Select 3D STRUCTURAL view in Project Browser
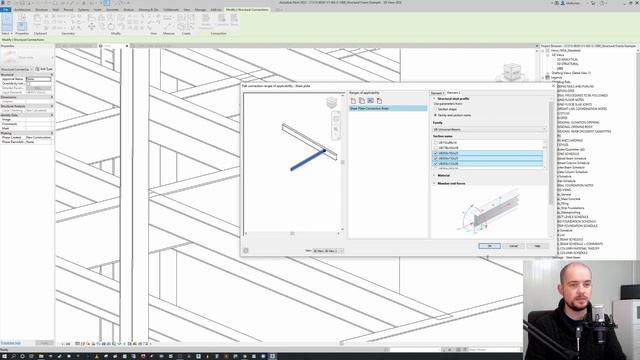This screenshot has height=360, width=640. point(568,64)
